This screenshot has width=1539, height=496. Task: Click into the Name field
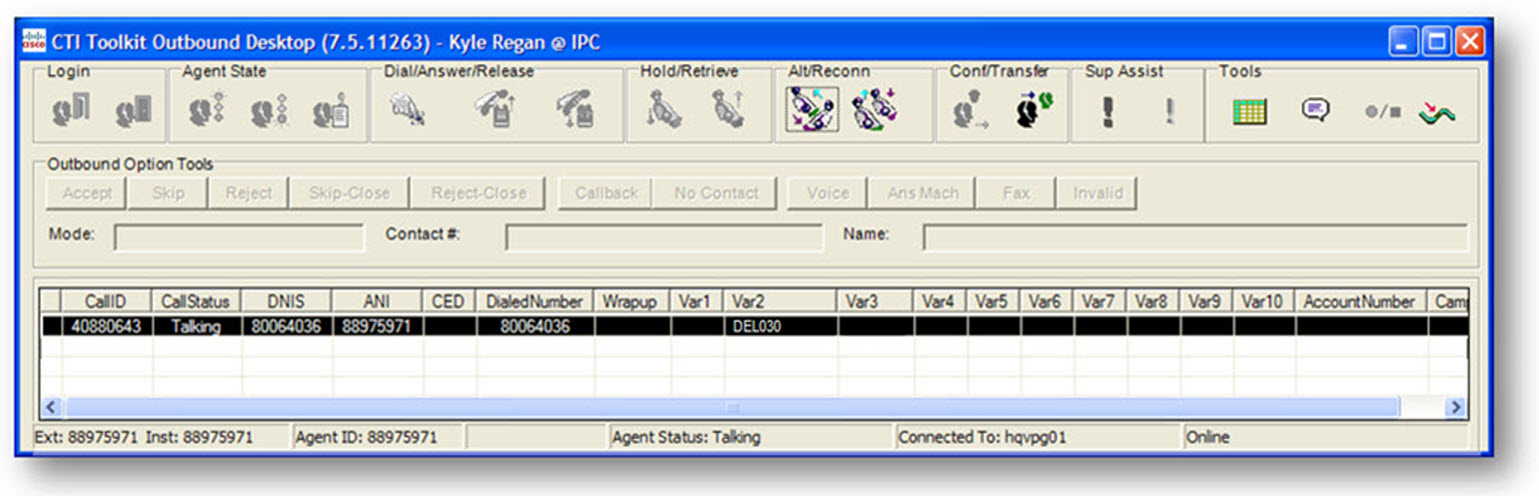(1194, 237)
